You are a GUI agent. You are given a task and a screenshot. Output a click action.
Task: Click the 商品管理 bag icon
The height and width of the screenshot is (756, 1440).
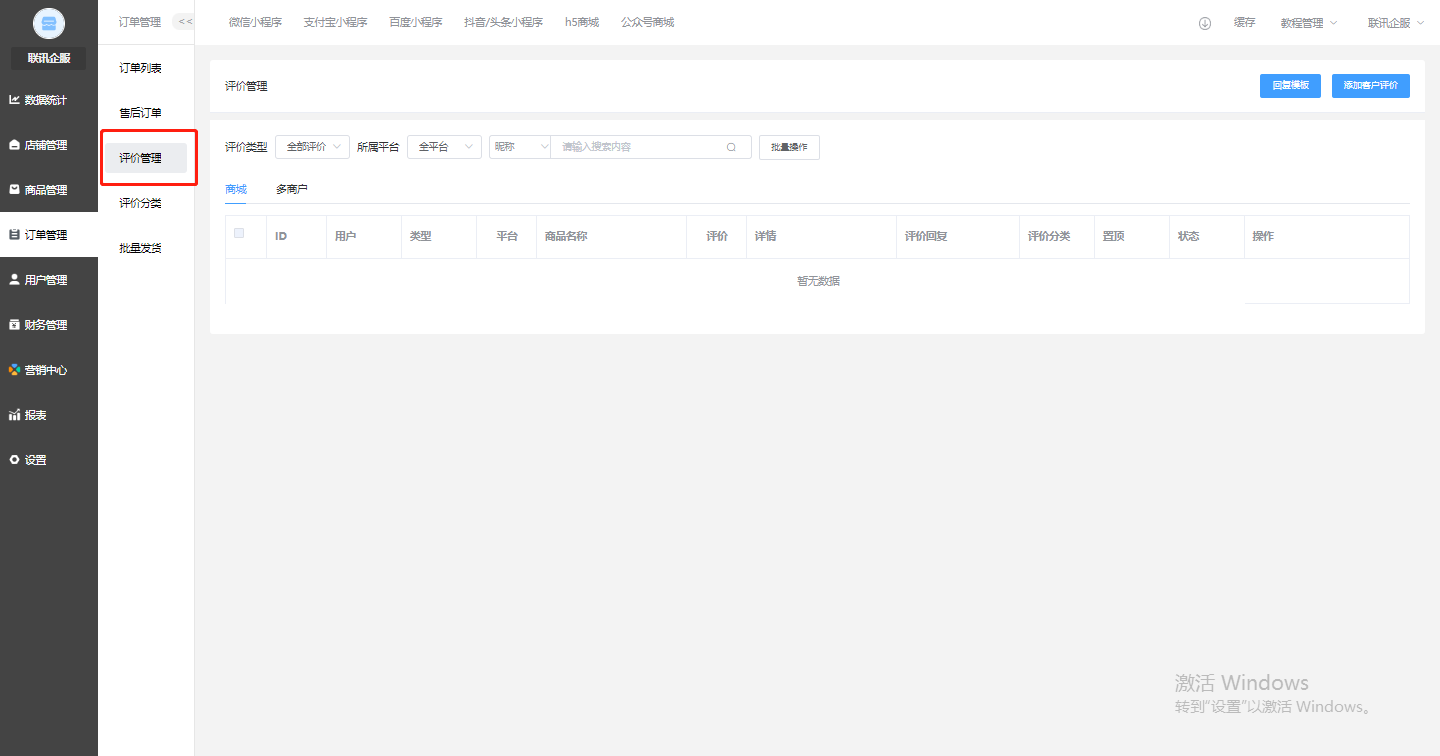(x=14, y=190)
